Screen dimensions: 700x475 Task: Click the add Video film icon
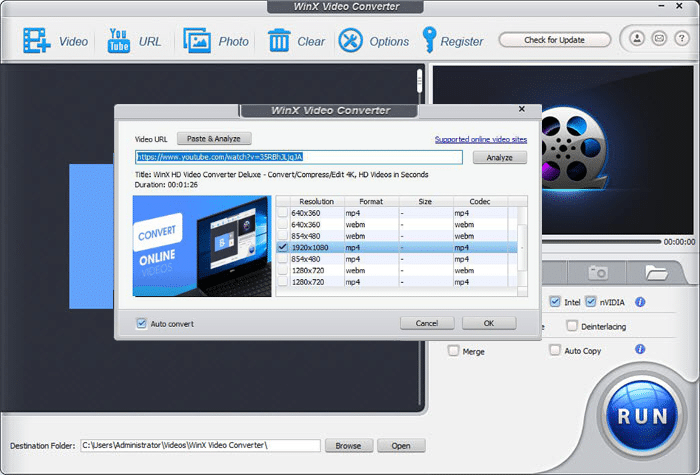pos(37,41)
